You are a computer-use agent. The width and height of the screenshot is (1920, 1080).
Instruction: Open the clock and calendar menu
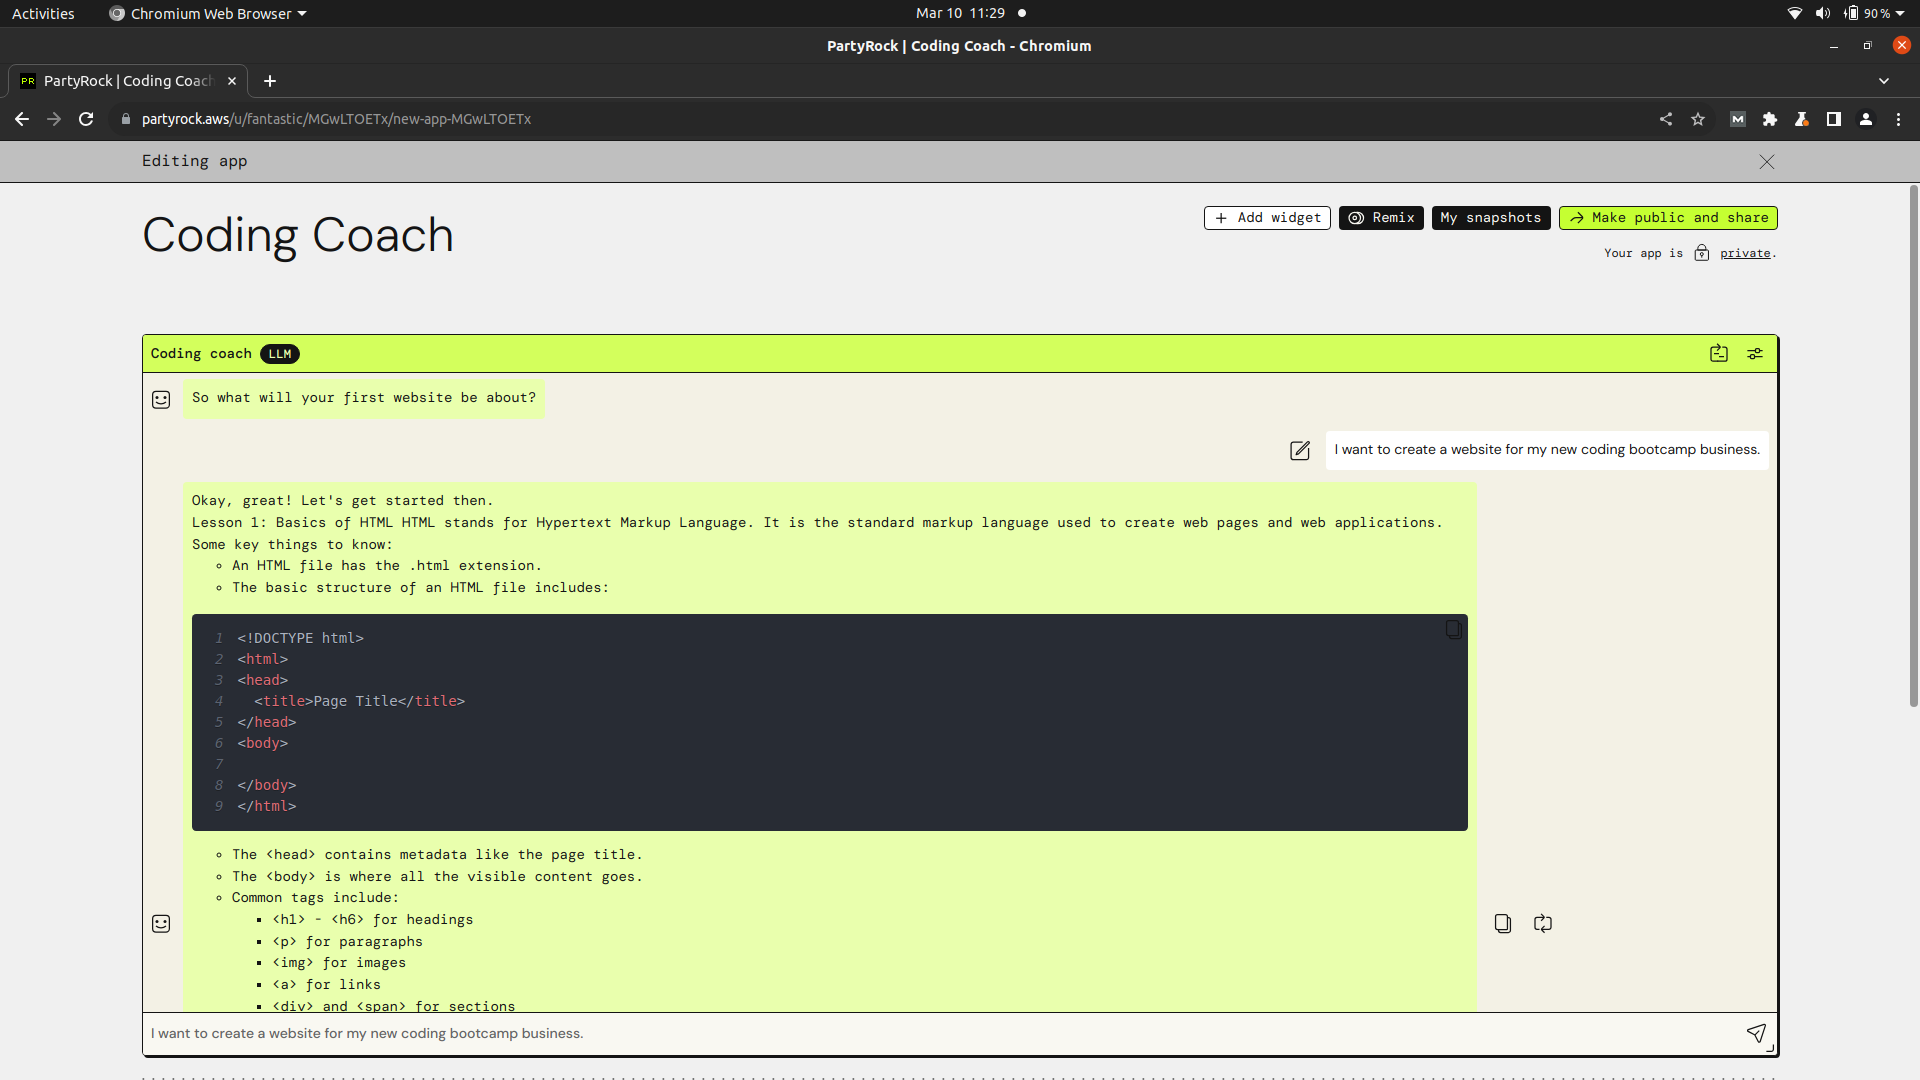961,13
